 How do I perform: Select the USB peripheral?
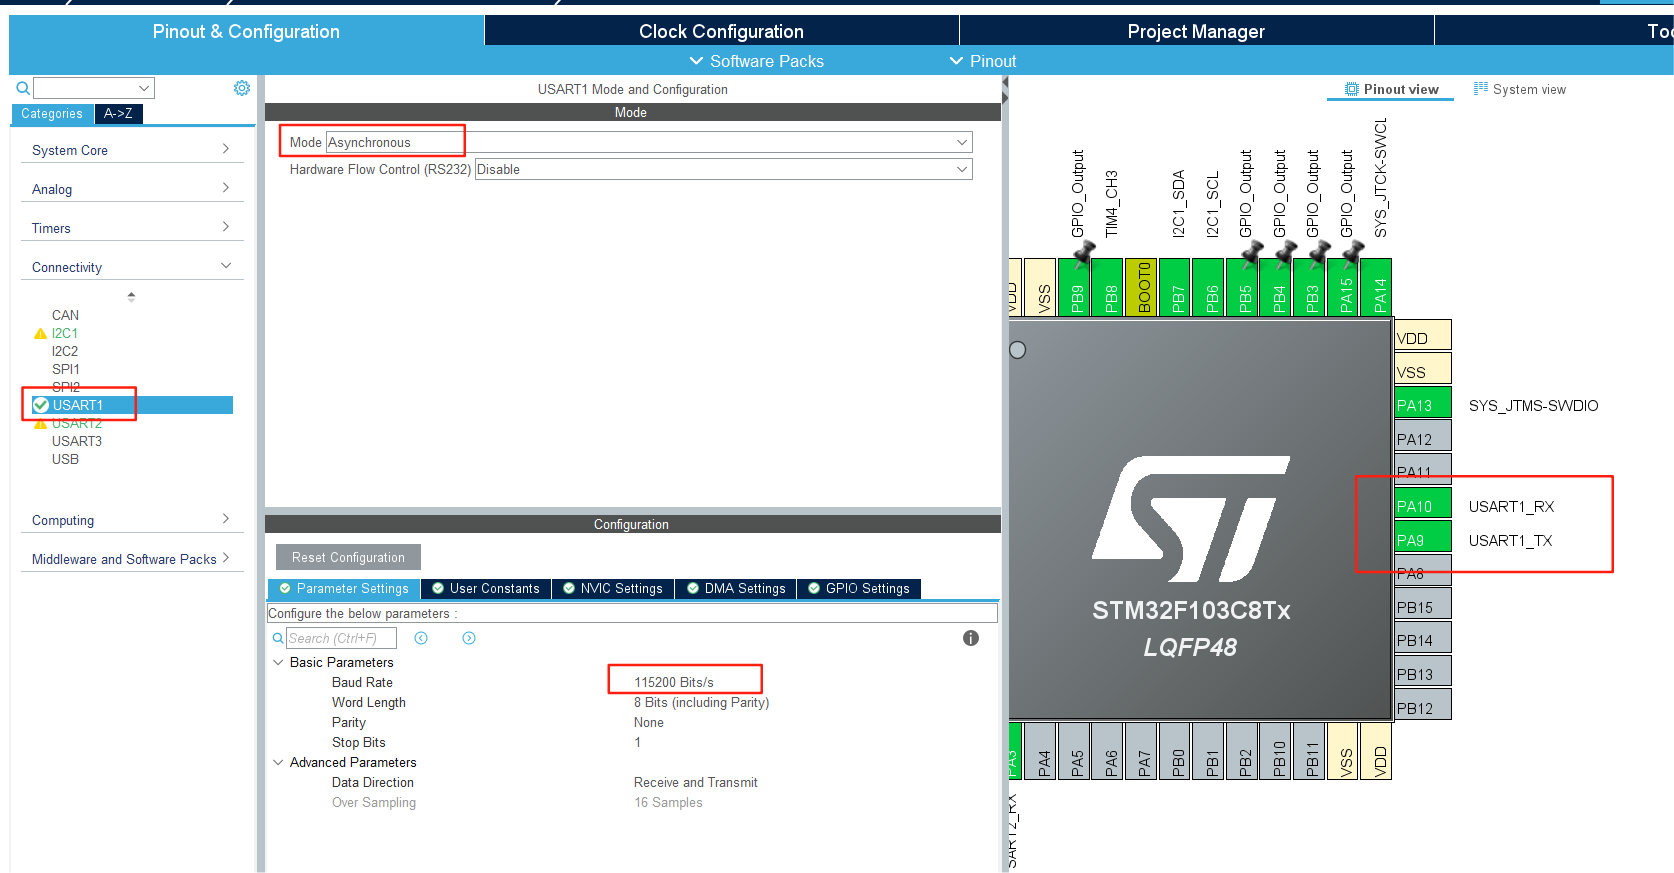[x=65, y=459]
